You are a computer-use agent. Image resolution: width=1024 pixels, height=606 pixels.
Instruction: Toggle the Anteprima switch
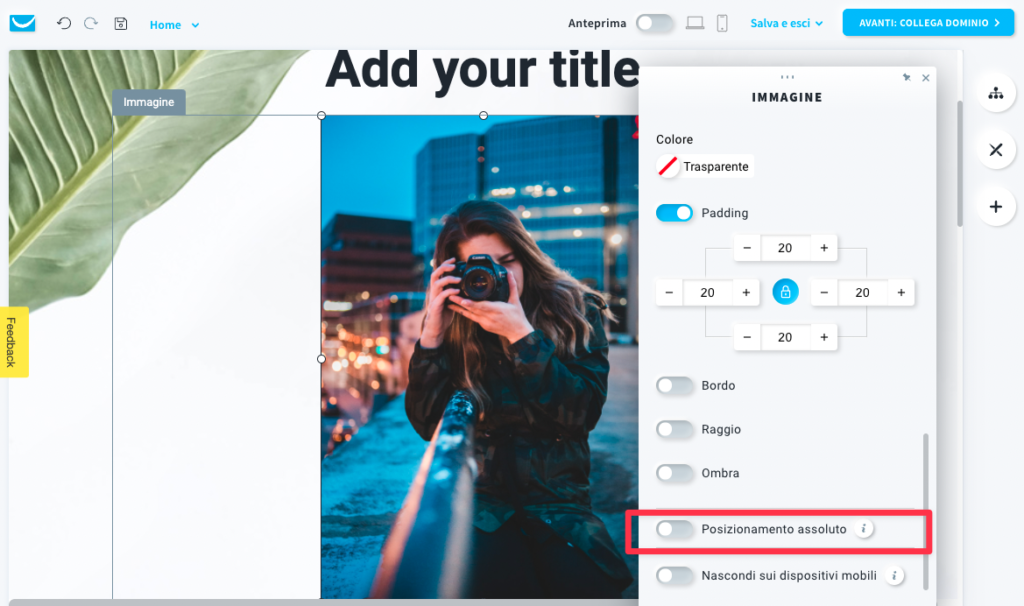[x=654, y=24]
